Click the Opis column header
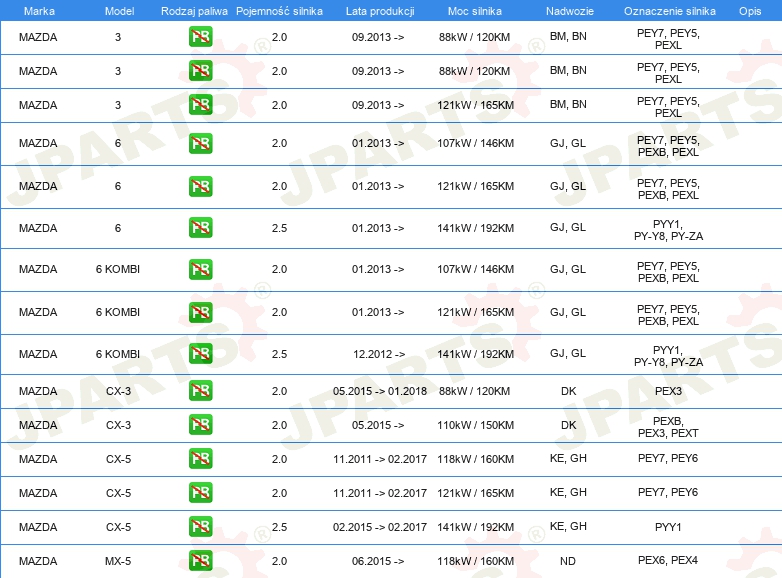 (x=749, y=10)
